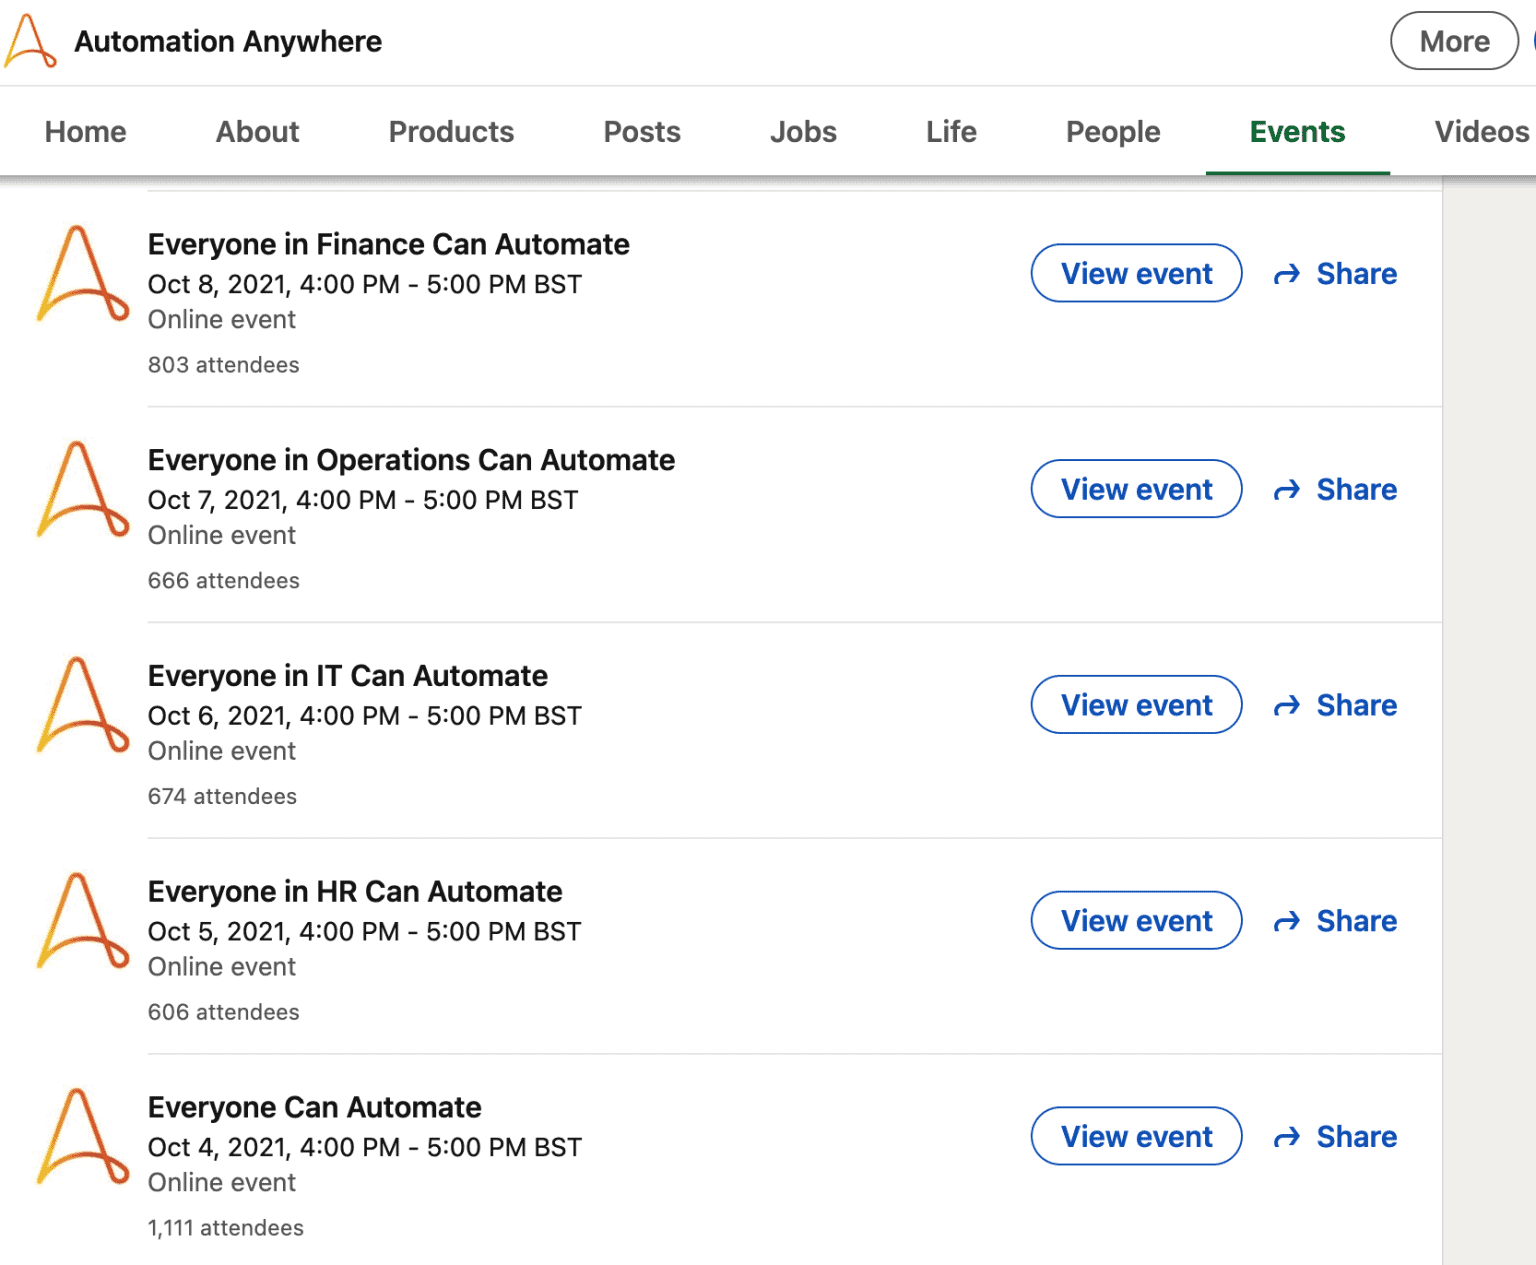Click logo icon beside Everyone in IT event

coord(82,706)
